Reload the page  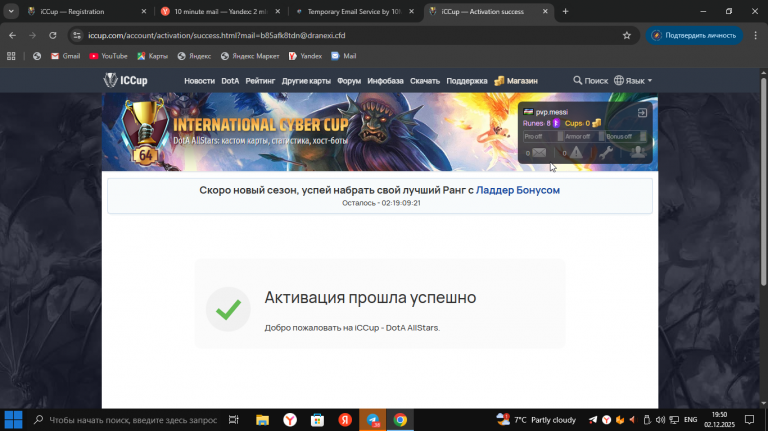pyautogui.click(x=53, y=35)
